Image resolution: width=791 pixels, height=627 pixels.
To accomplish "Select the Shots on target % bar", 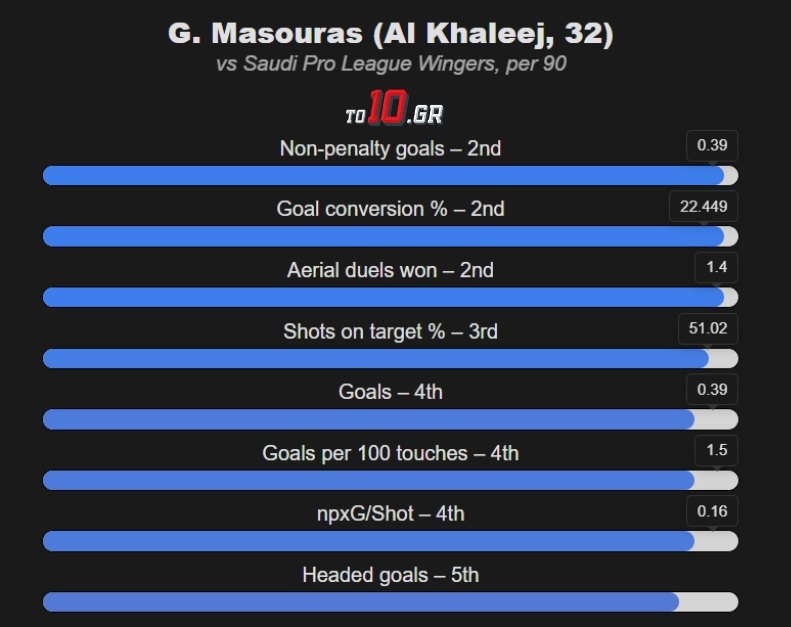I will tap(390, 359).
